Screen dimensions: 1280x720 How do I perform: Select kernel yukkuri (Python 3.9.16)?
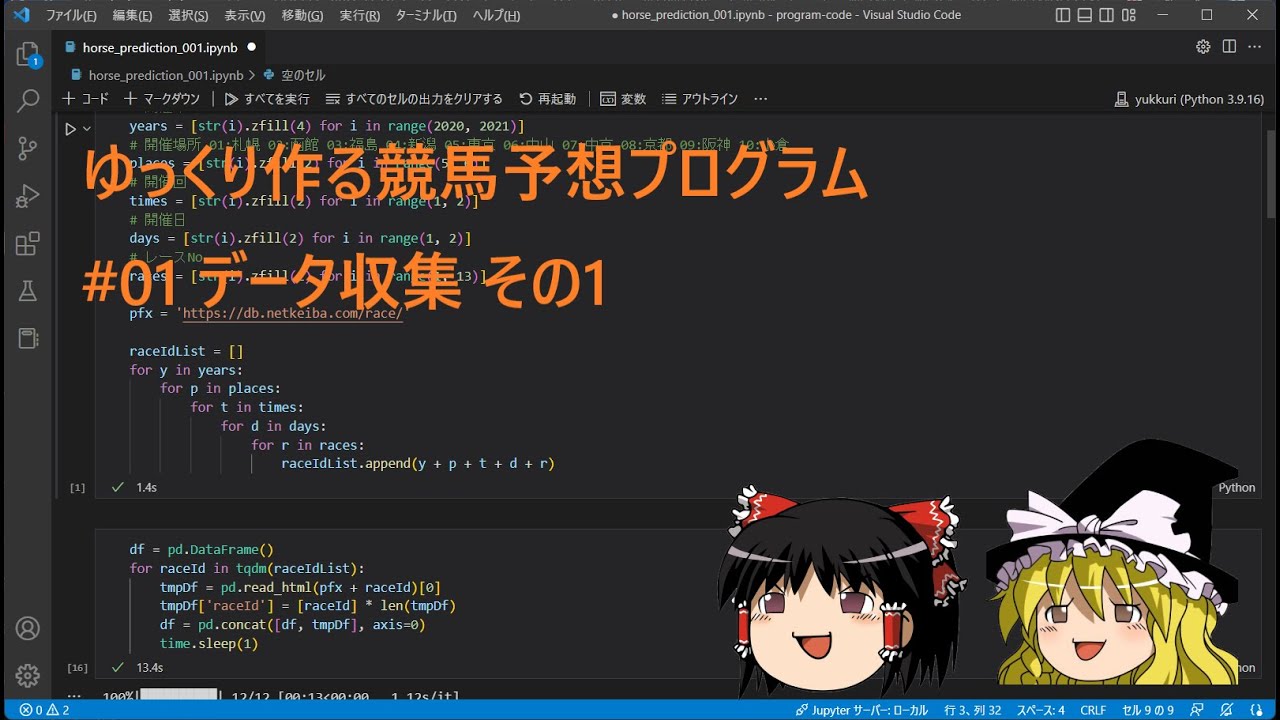pyautogui.click(x=1189, y=99)
